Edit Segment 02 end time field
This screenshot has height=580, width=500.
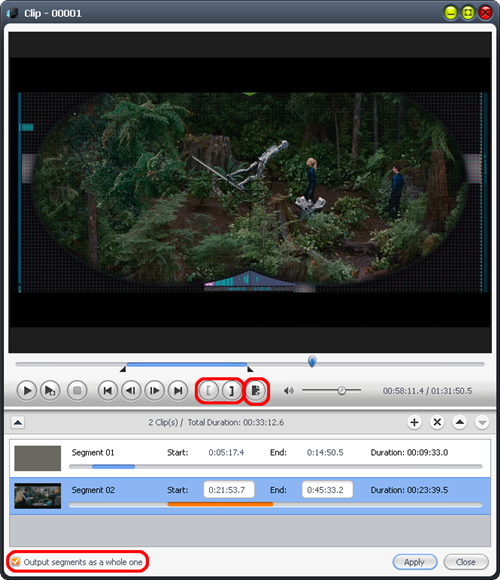[327, 490]
